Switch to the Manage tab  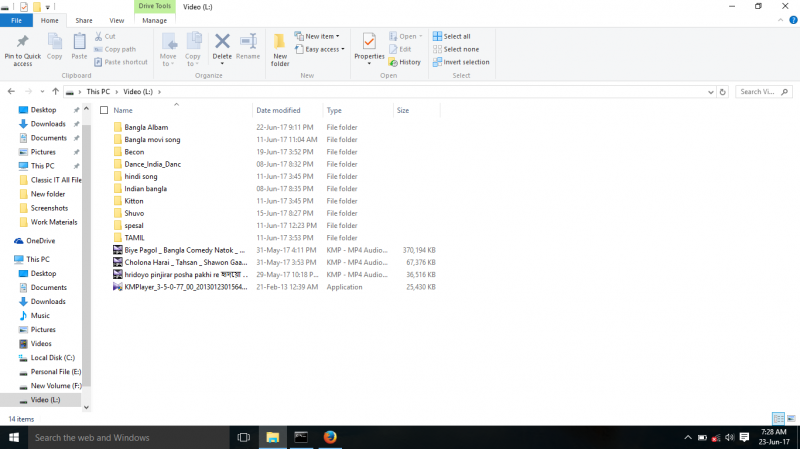click(155, 20)
